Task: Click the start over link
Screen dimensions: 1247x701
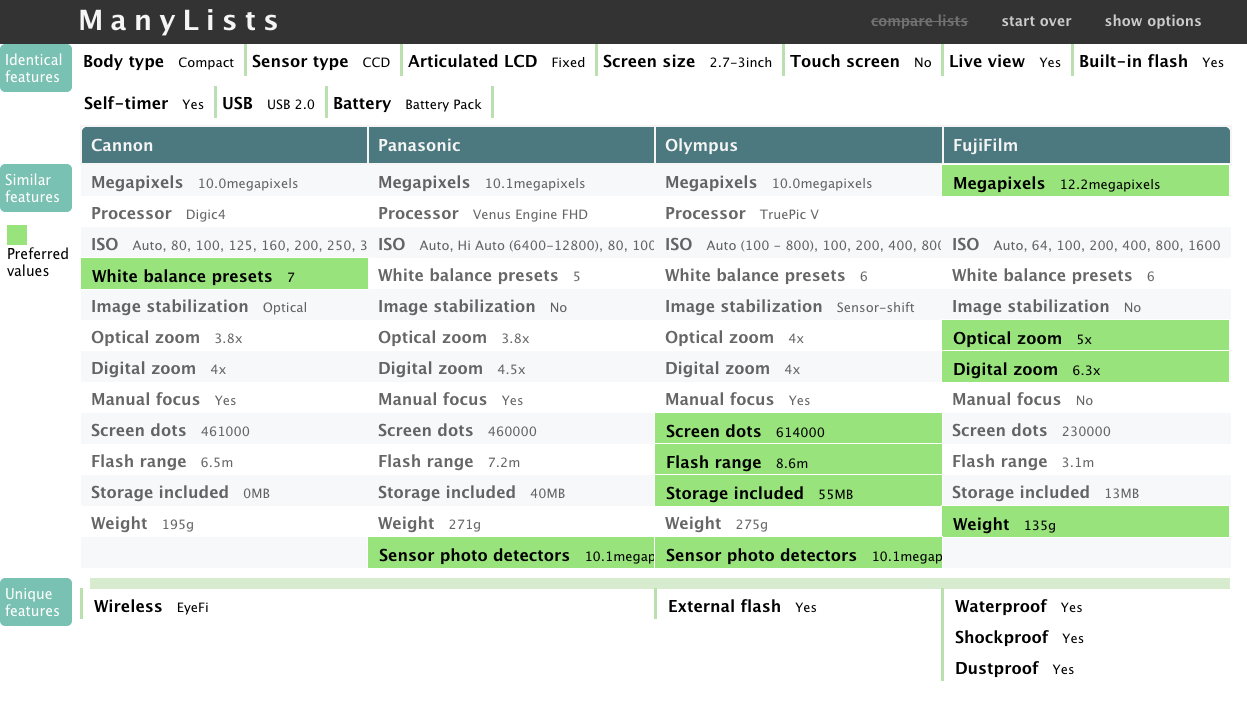Action: tap(1036, 21)
